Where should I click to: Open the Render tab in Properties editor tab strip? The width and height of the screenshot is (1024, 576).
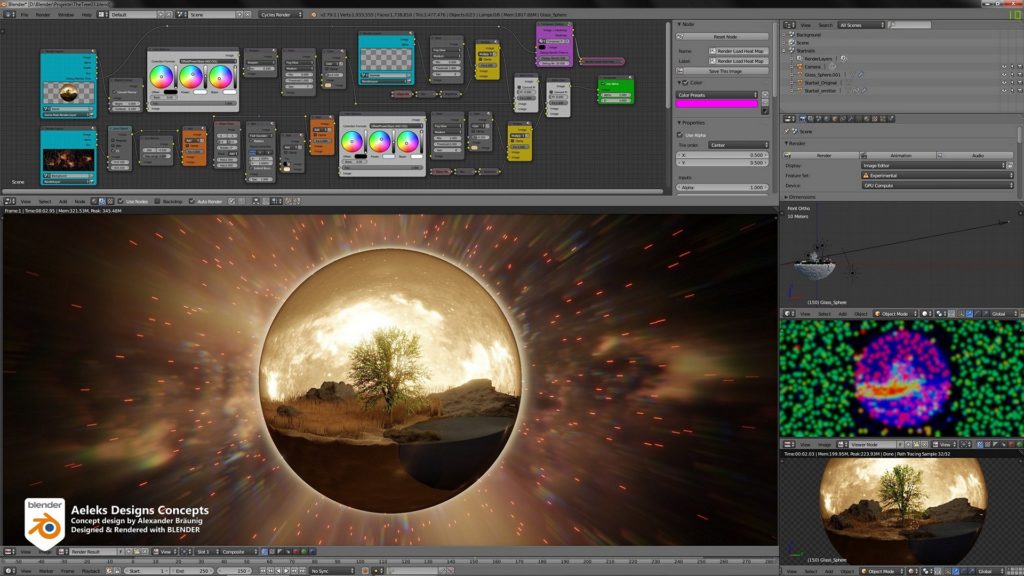803,119
